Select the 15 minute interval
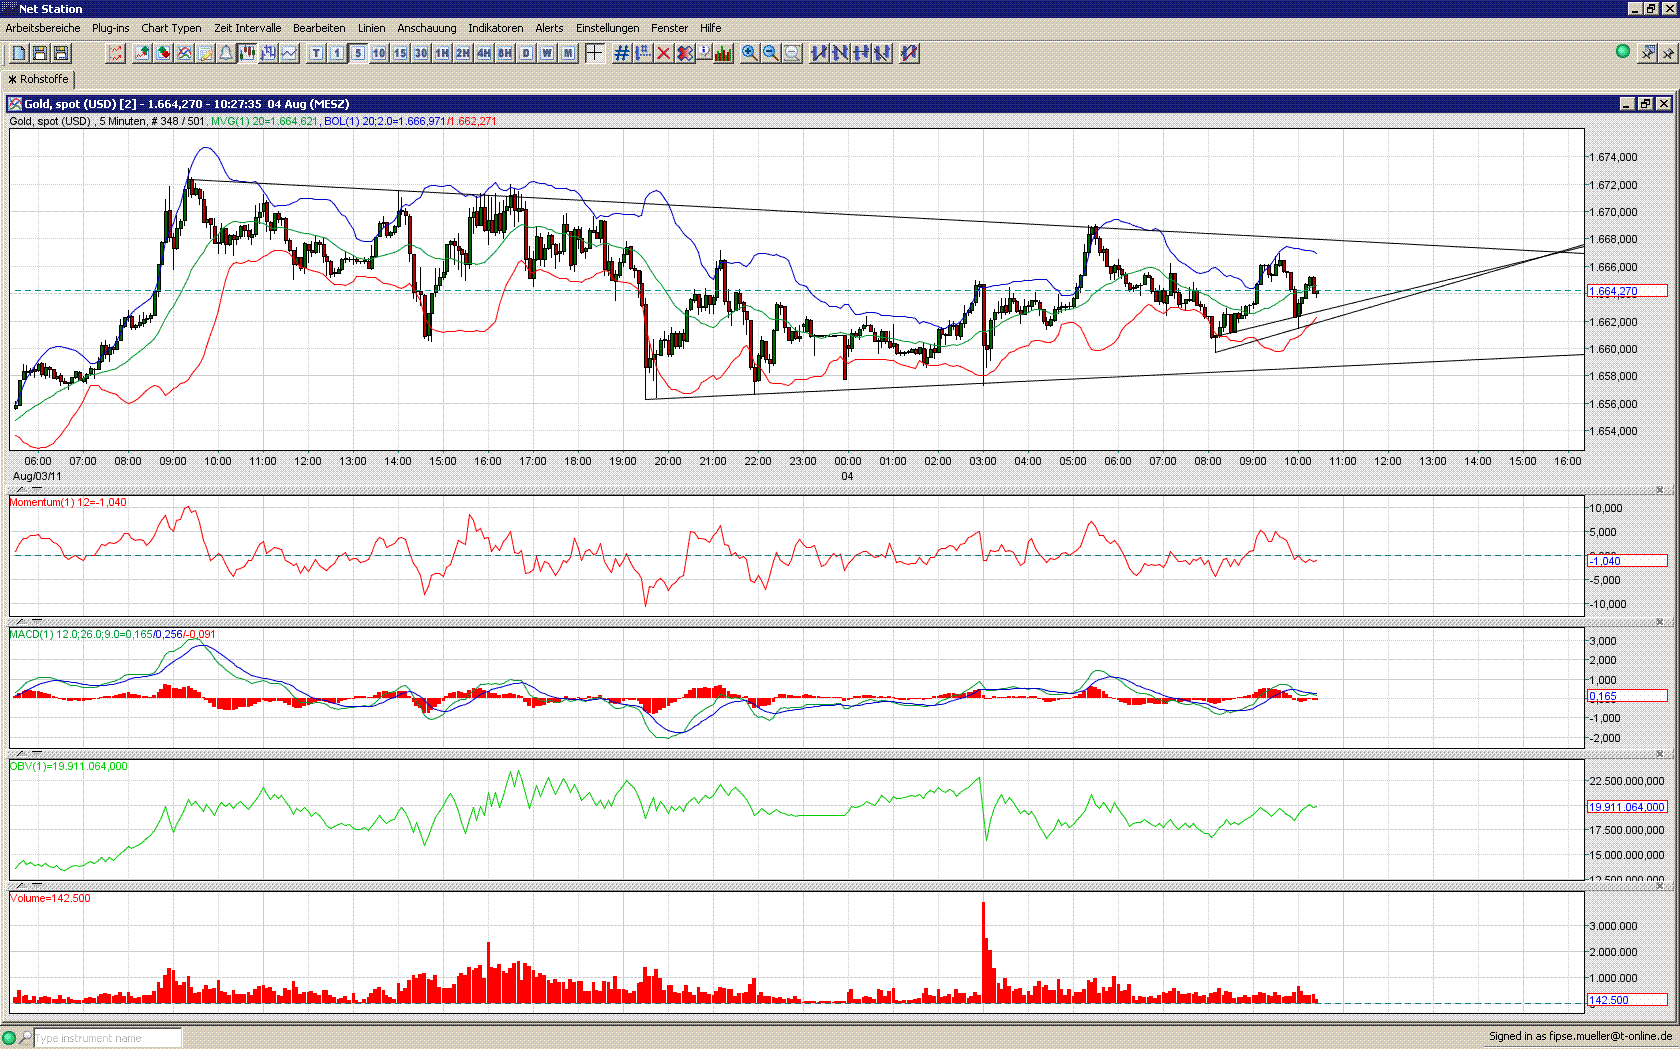The height and width of the screenshot is (1050, 1680). 400,53
